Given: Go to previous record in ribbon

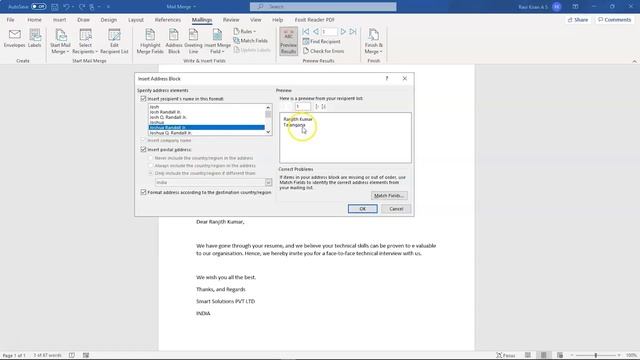Looking at the screenshot, I should click(x=316, y=31).
